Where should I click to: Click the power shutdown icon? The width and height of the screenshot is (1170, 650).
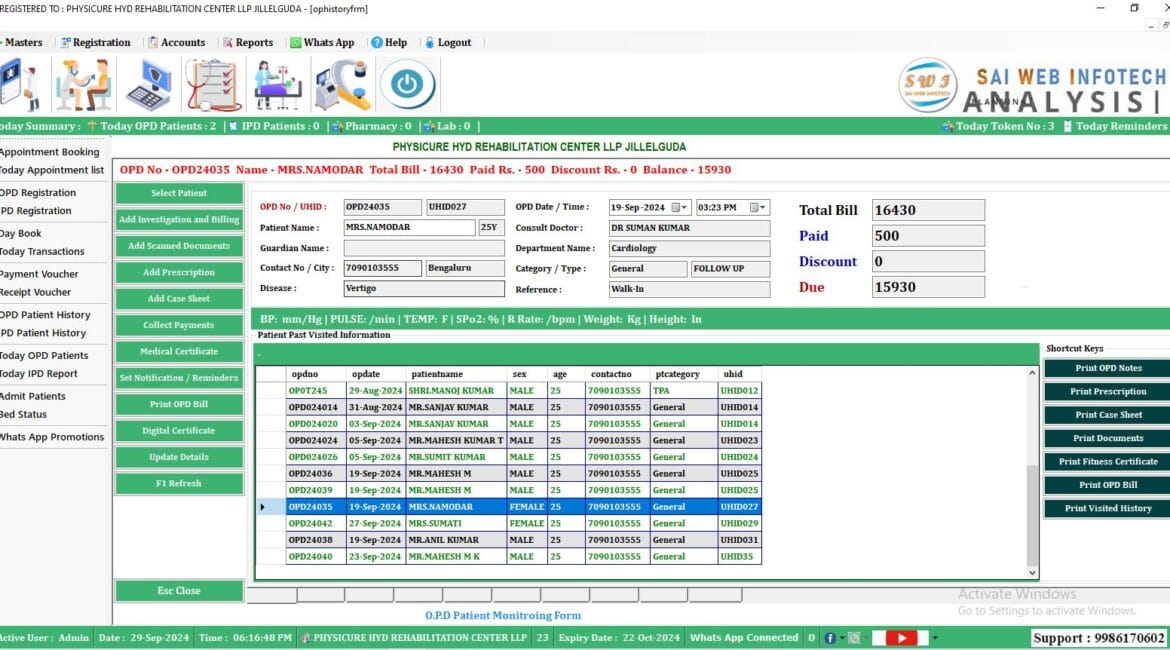408,85
